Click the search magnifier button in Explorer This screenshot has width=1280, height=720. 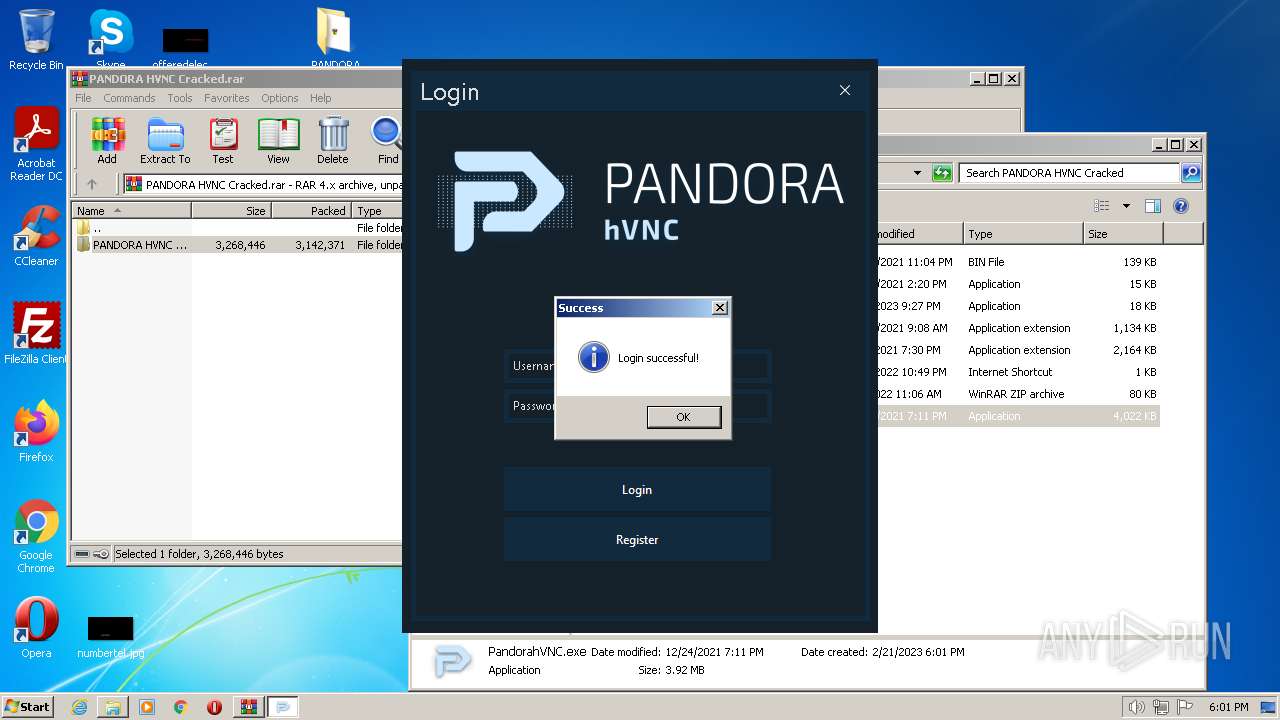[x=1190, y=173]
